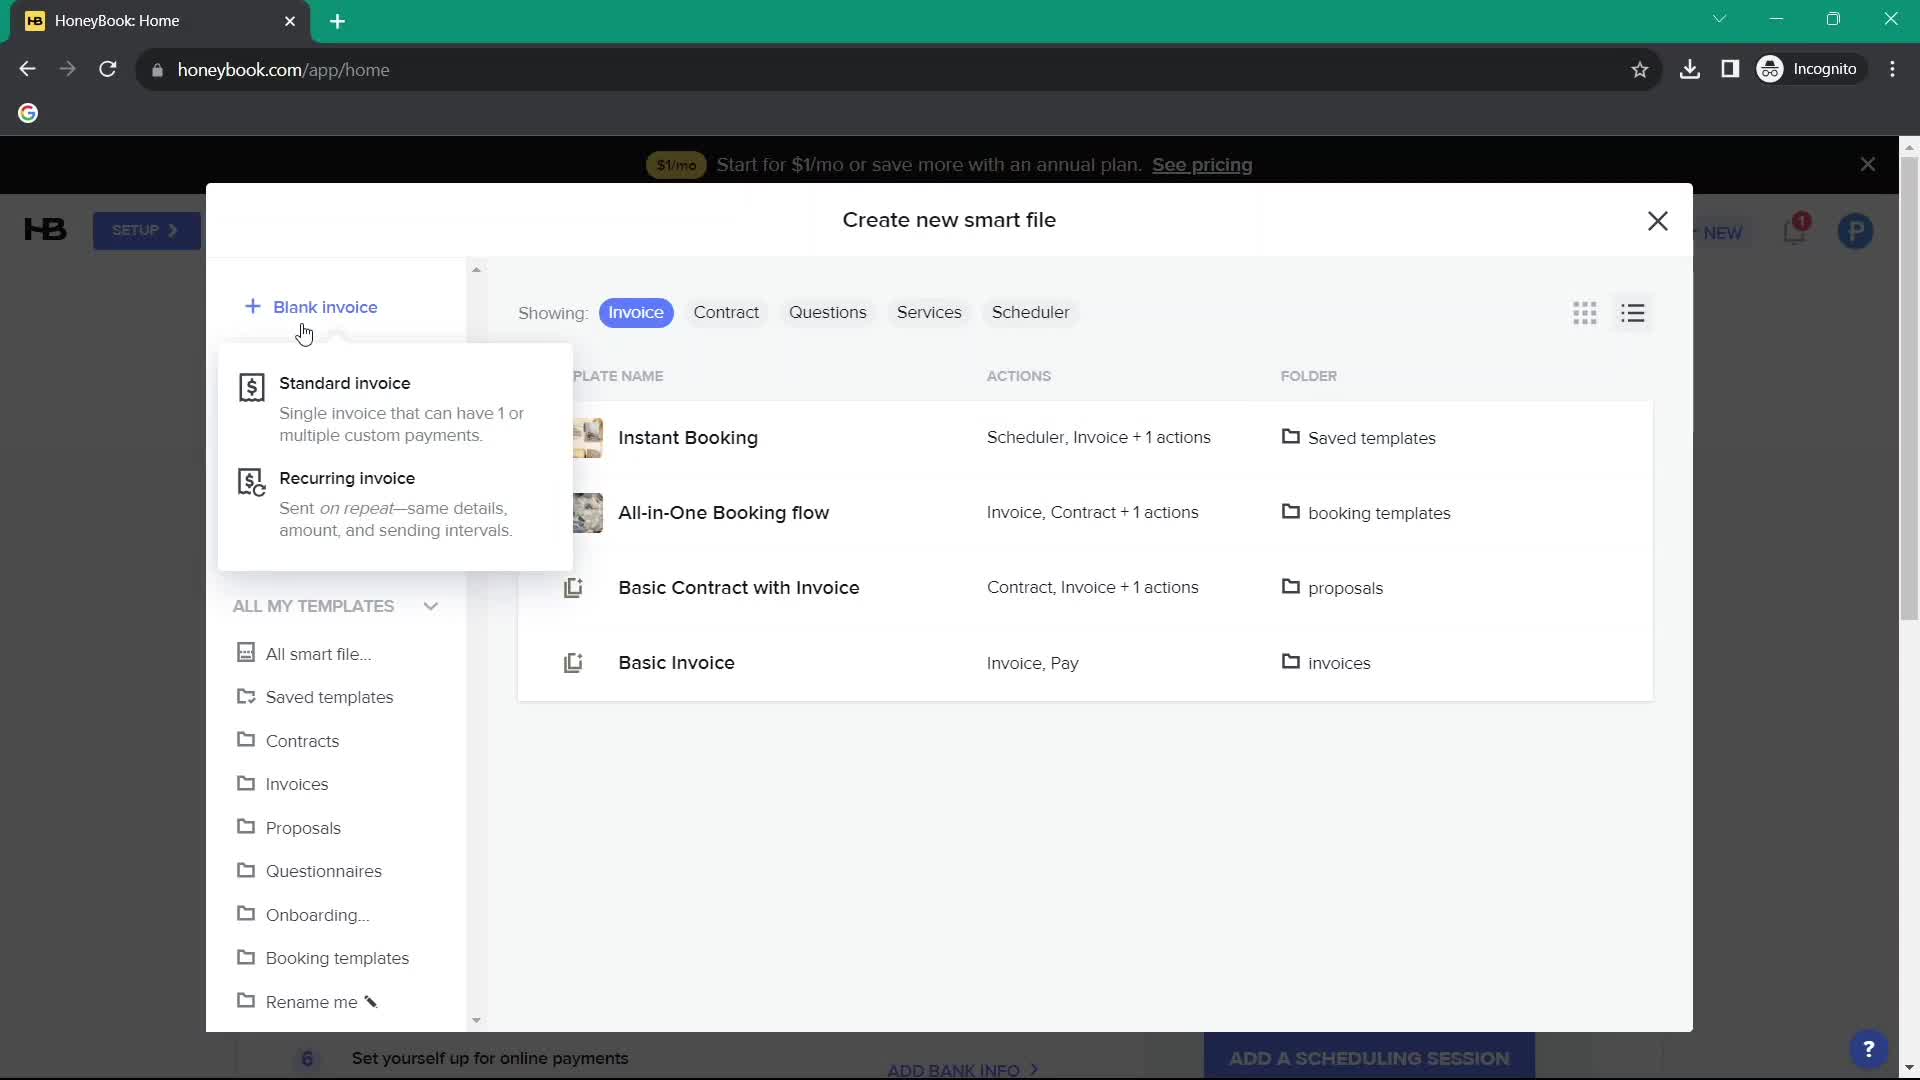Open the Booking templates folder
Viewport: 1920px width, 1080px height.
click(336, 957)
